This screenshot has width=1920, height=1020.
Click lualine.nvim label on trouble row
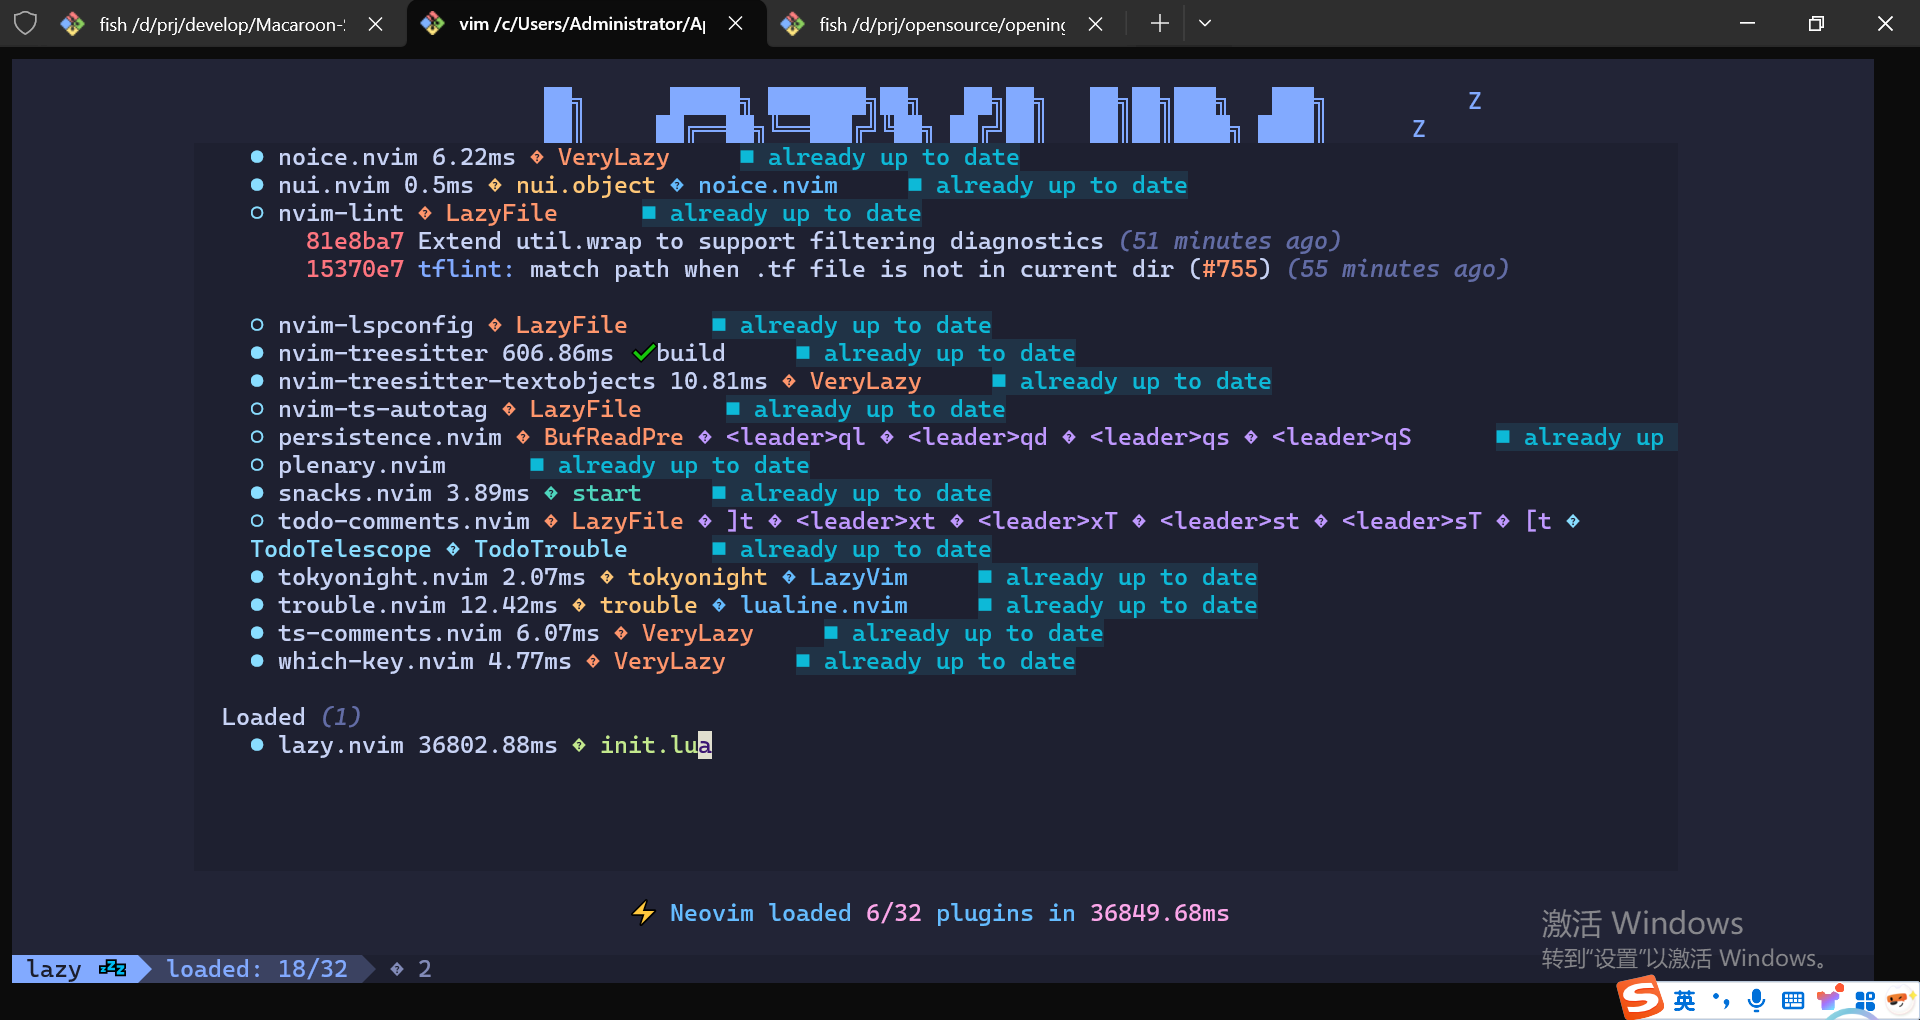click(824, 605)
